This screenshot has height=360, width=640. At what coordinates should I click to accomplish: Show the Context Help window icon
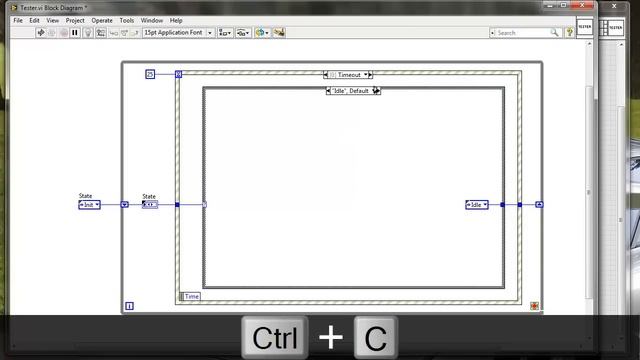click(x=569, y=33)
